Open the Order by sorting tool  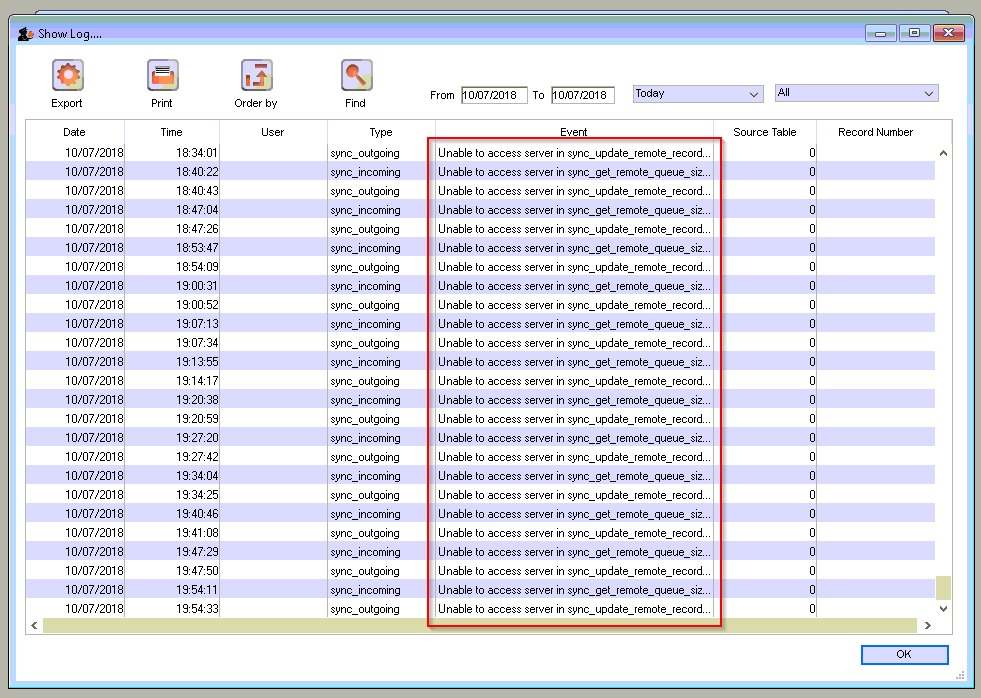coord(256,76)
